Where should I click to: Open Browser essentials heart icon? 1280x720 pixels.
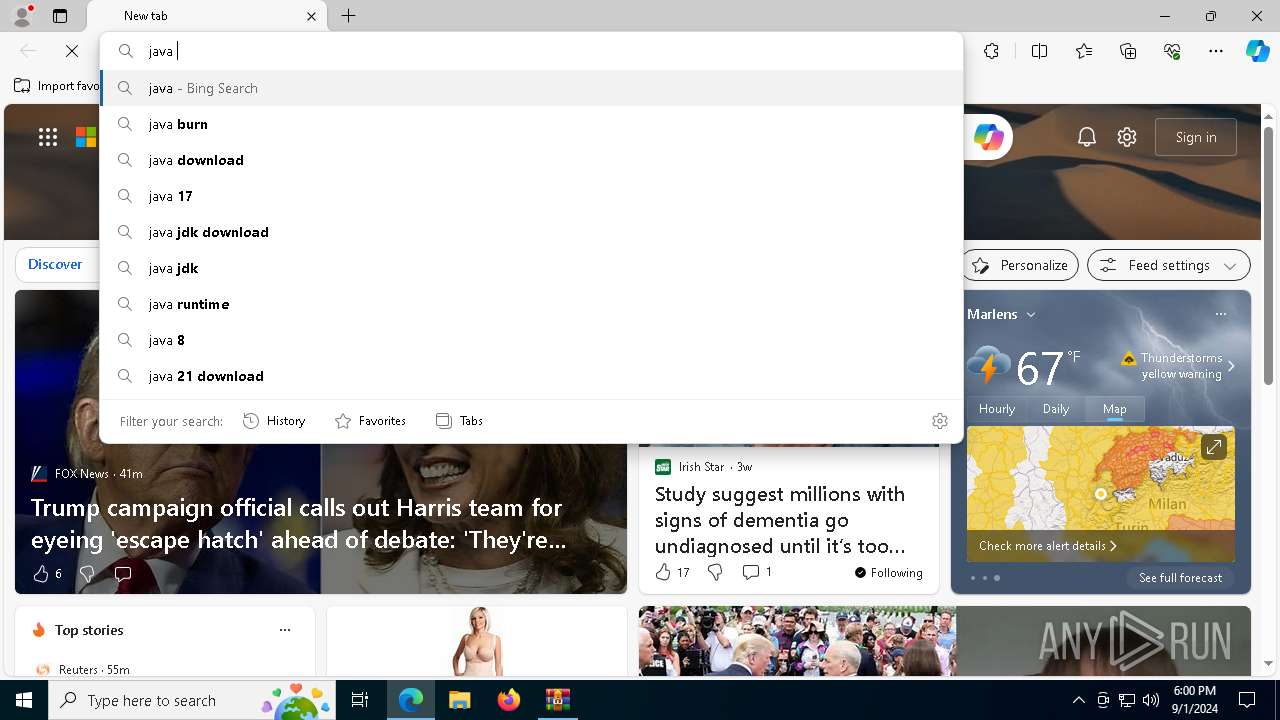coord(1172,51)
